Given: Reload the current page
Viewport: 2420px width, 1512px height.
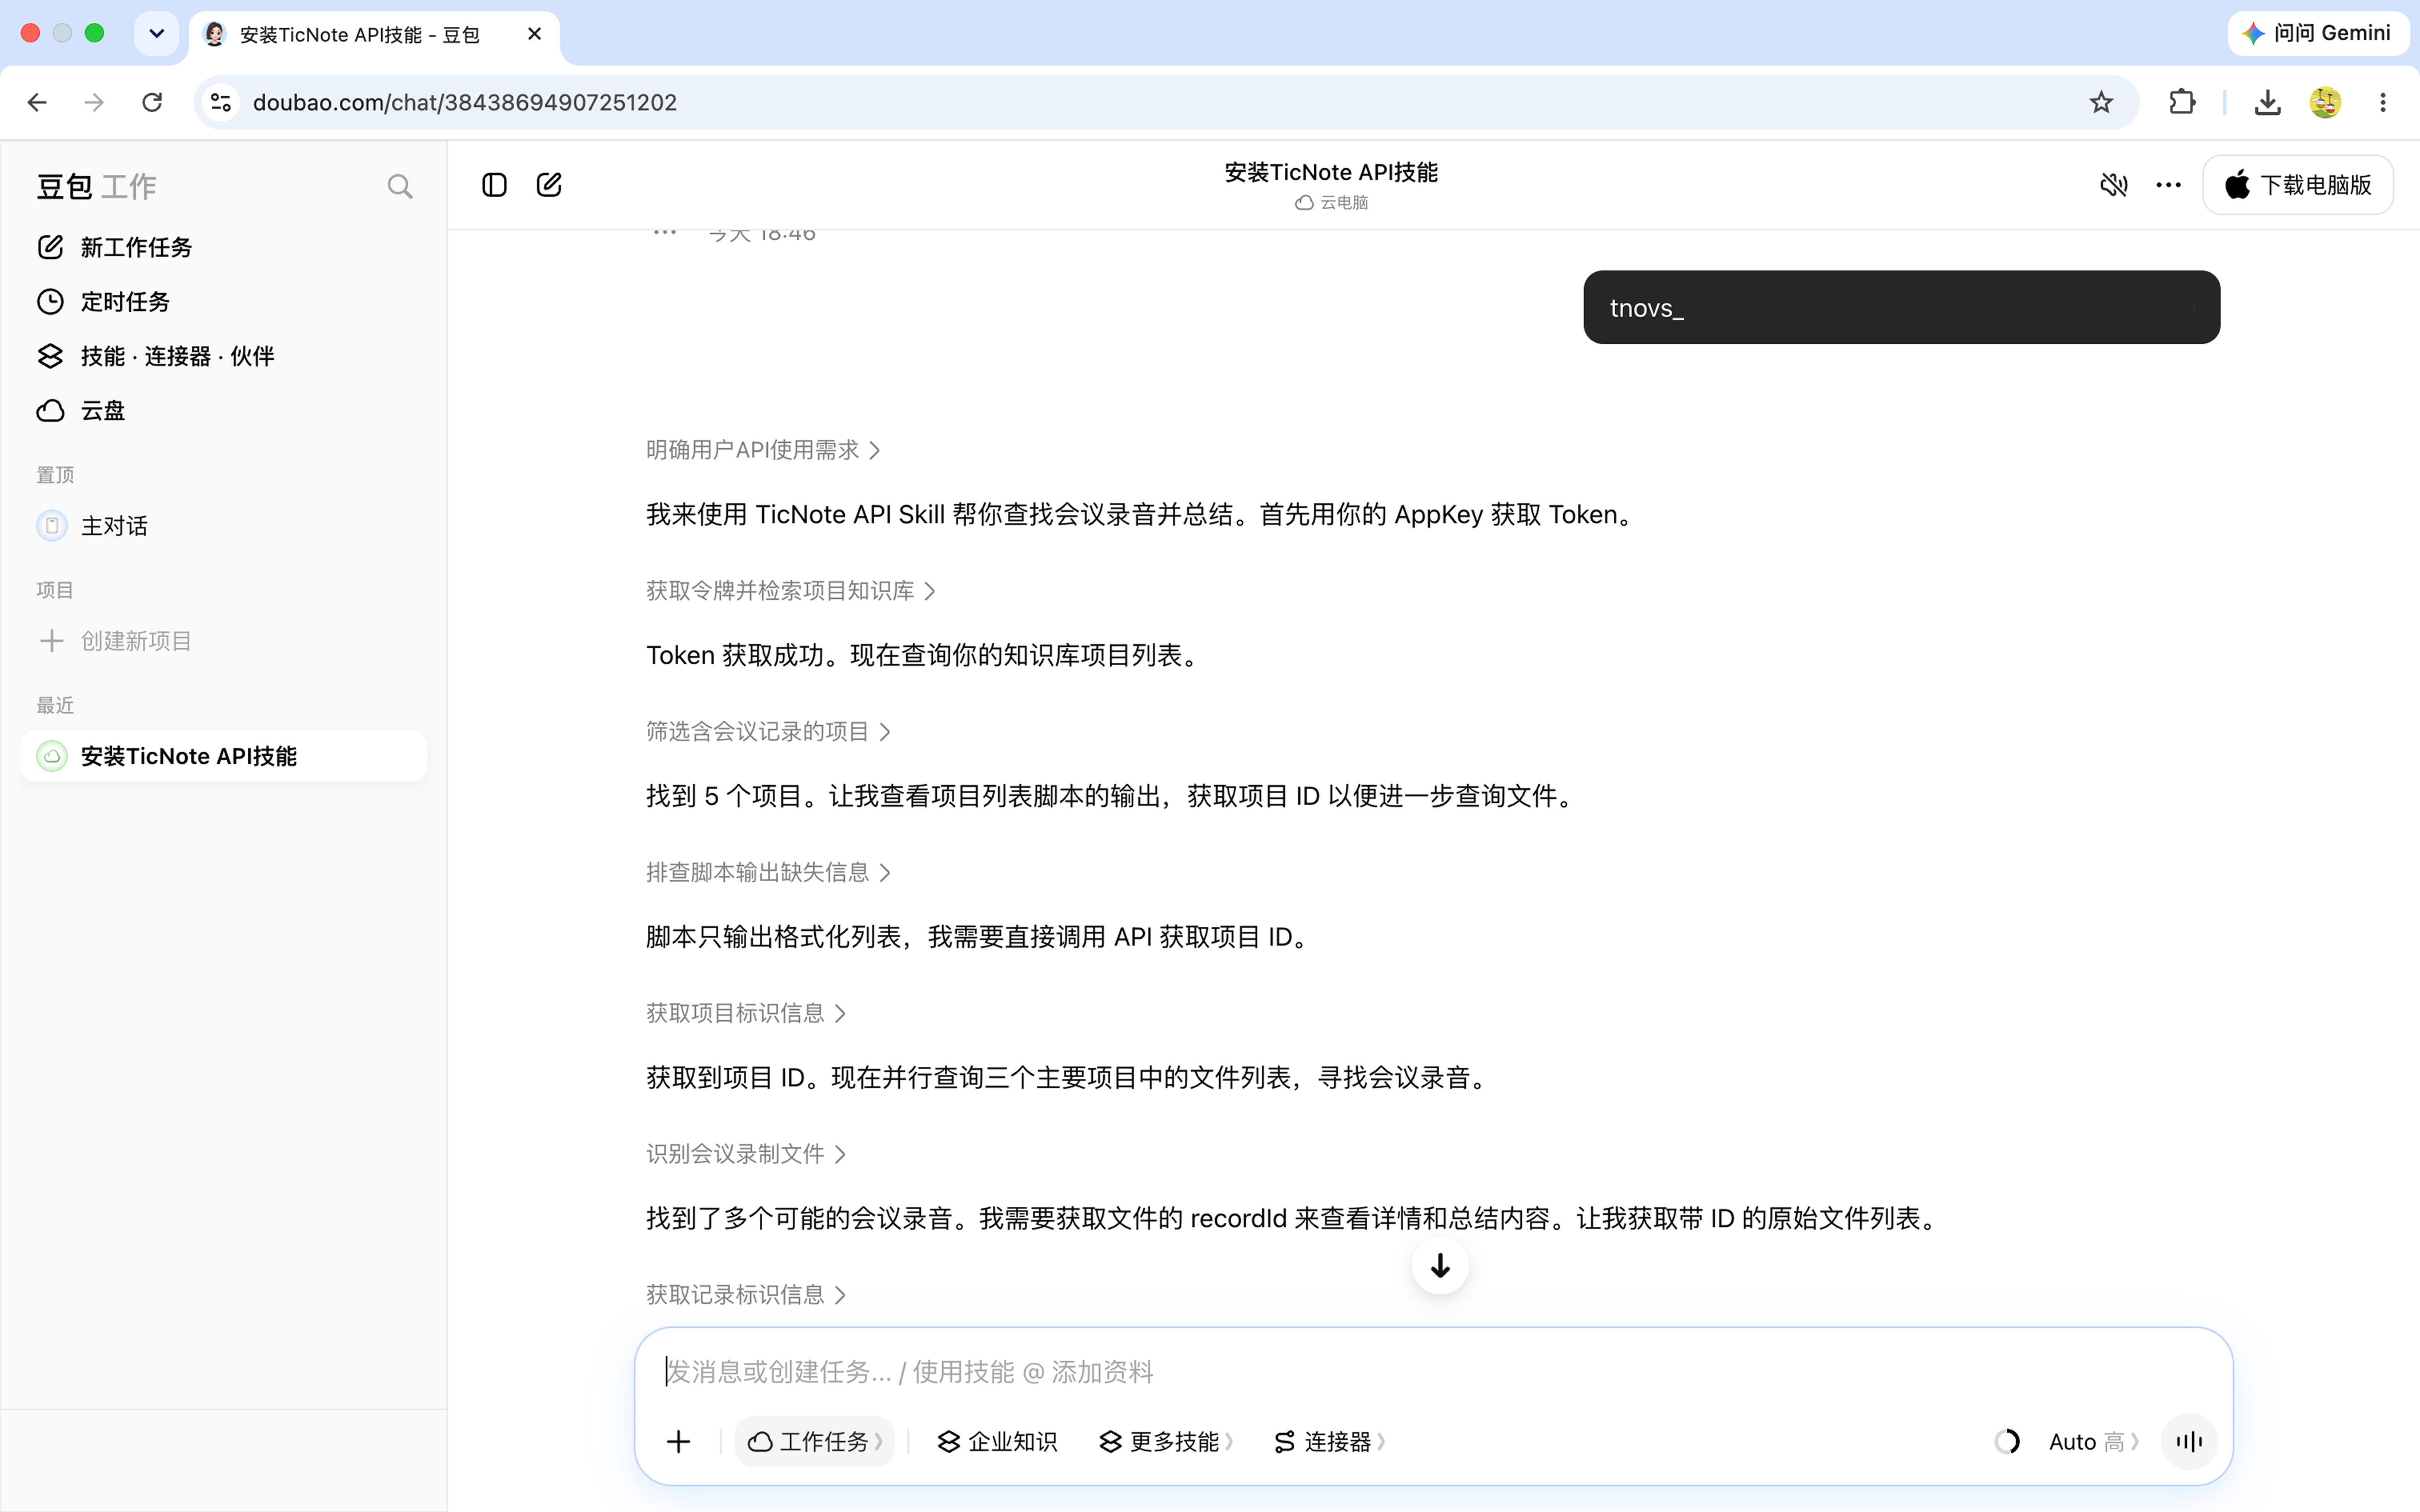Looking at the screenshot, I should 152,102.
